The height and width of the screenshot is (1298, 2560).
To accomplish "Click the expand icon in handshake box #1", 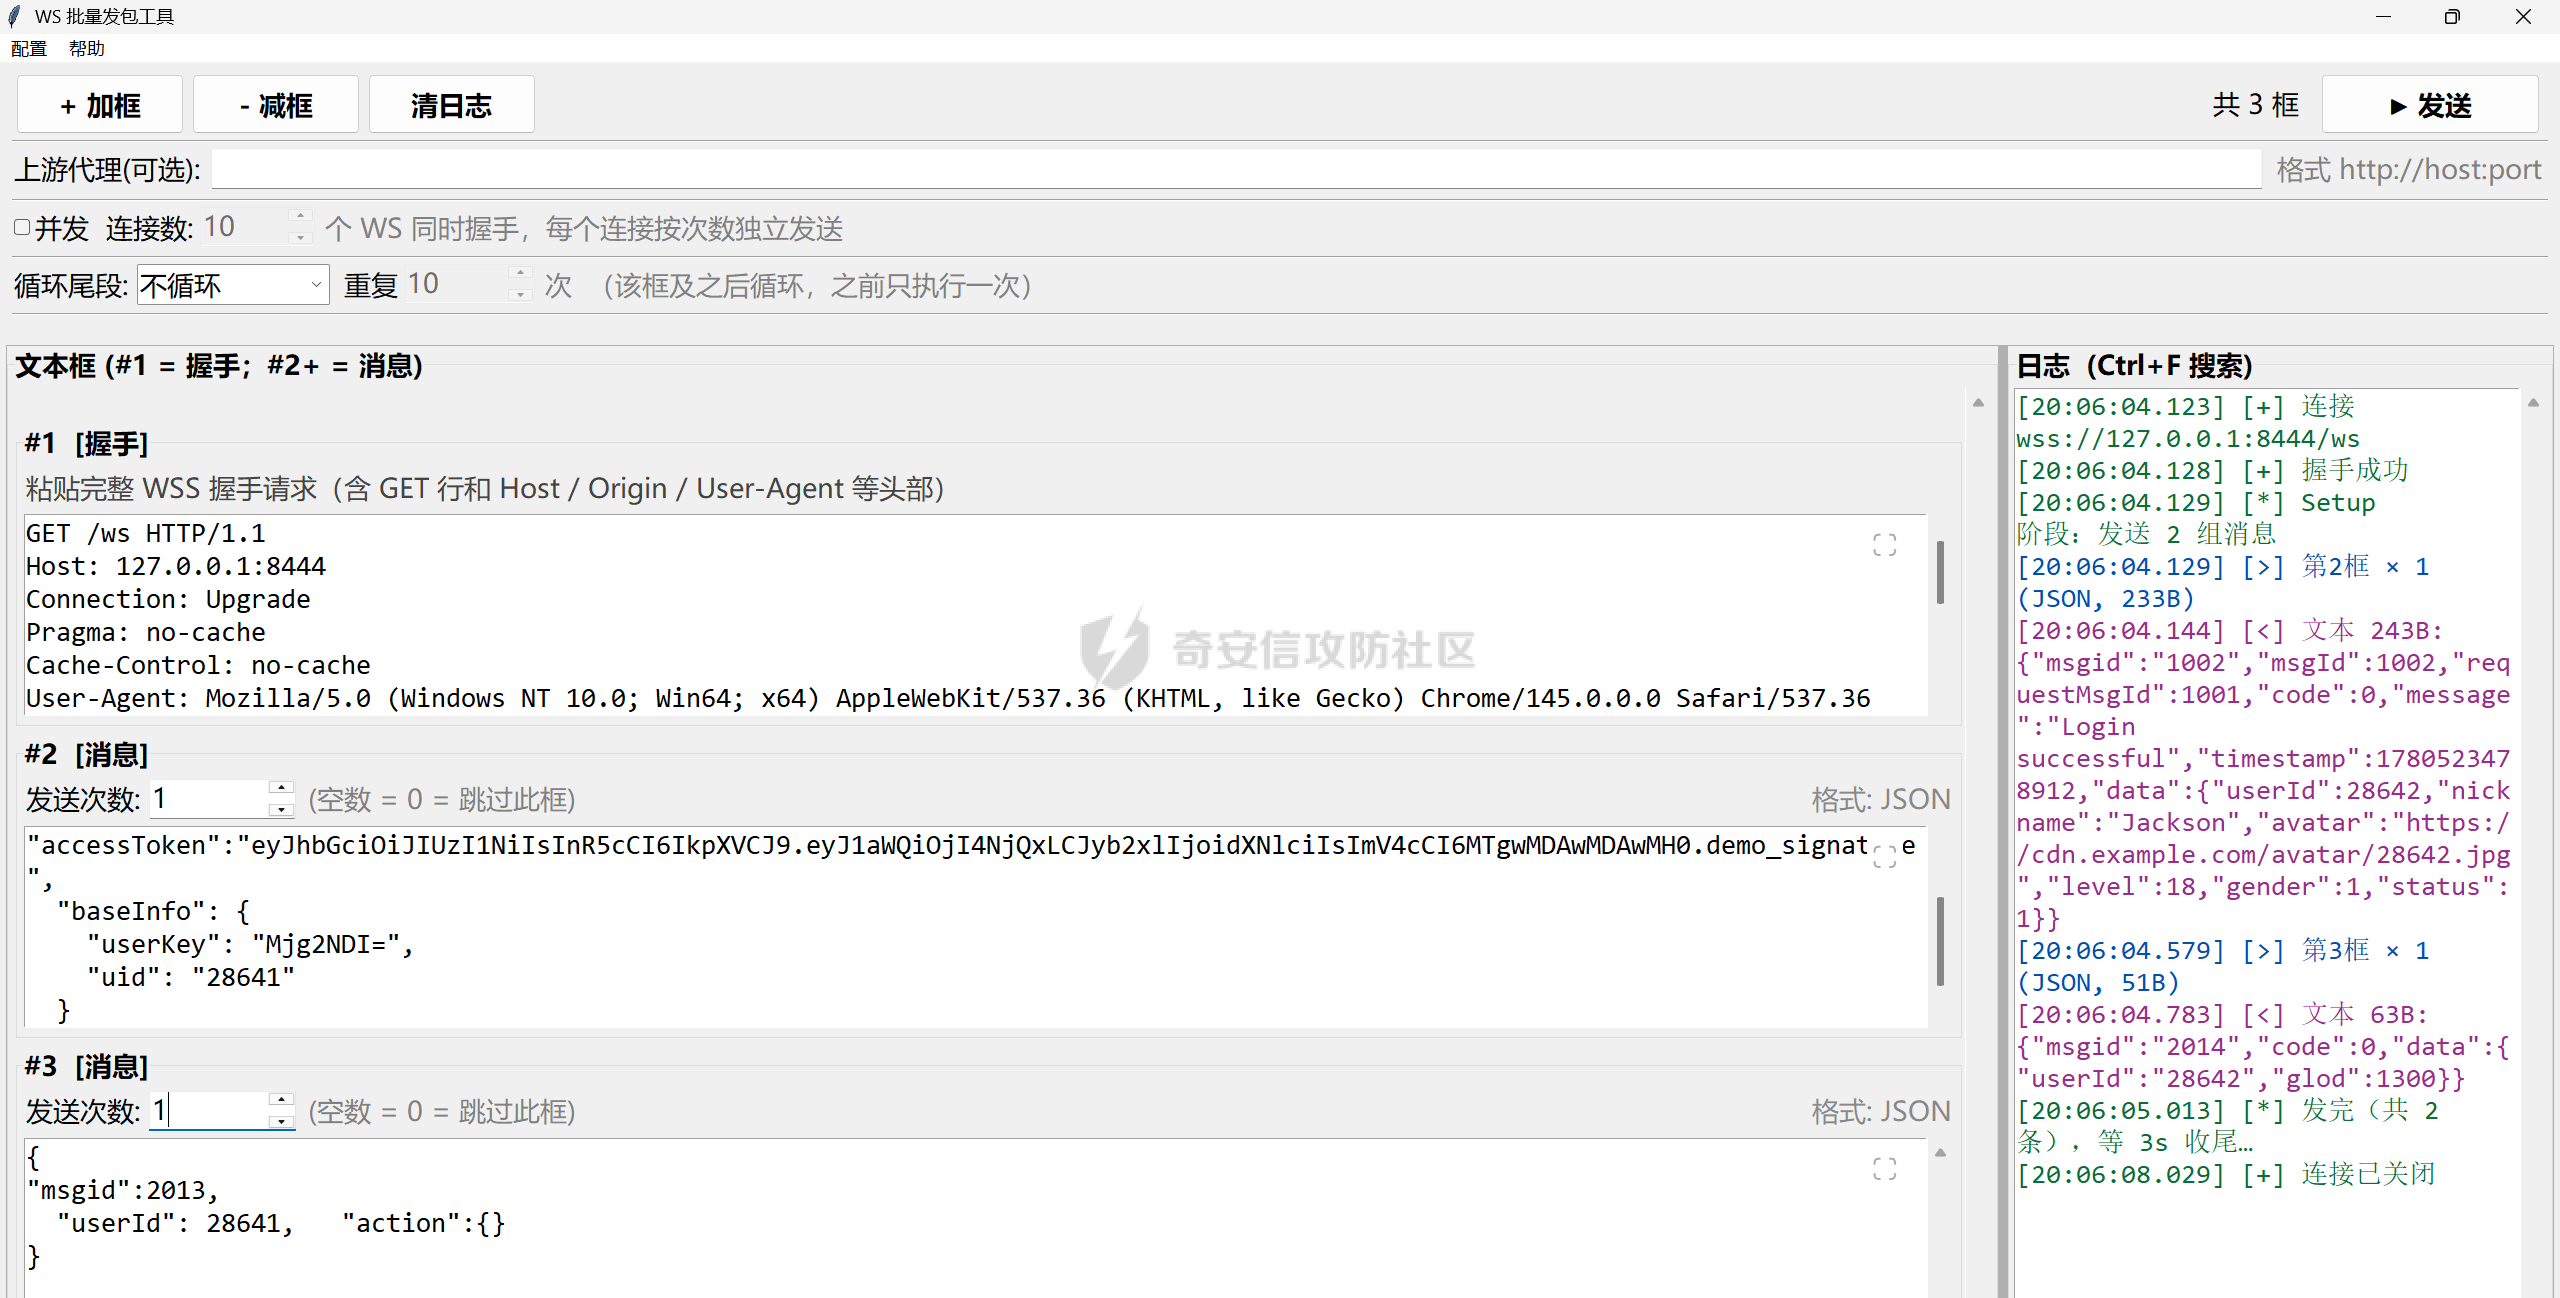I will point(1884,545).
